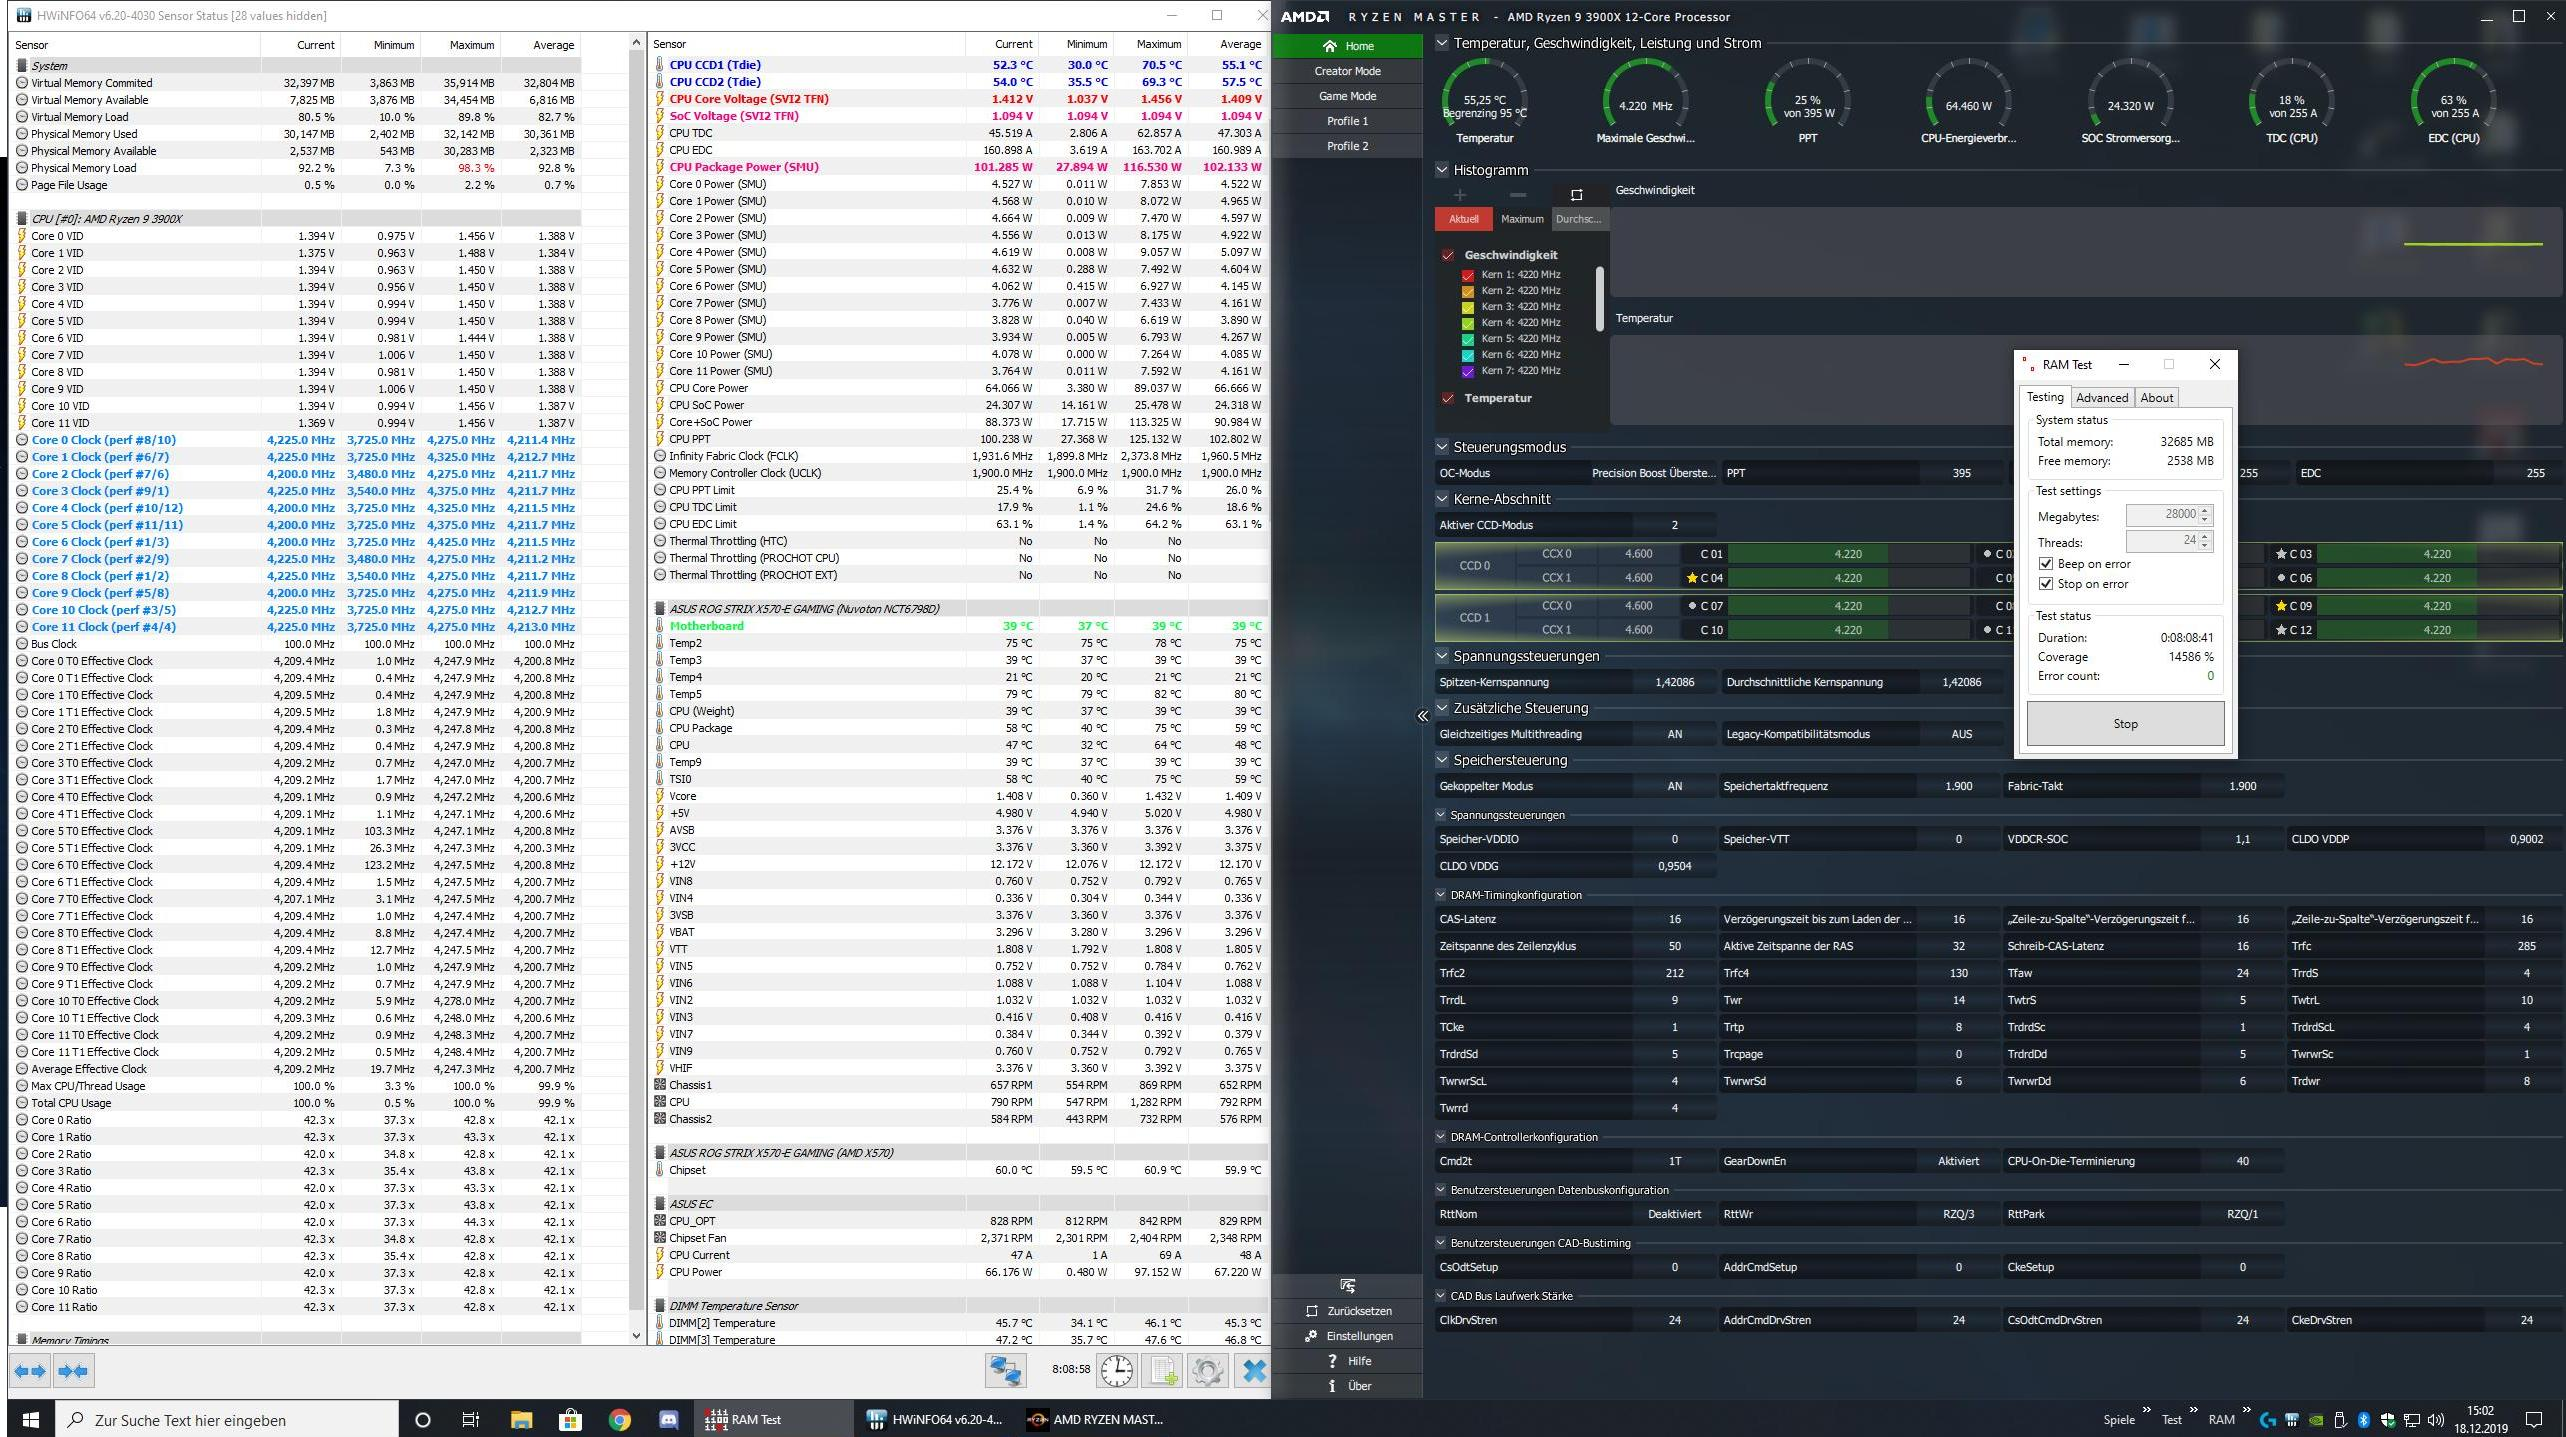Collapse DRAM-Timingkonfiguration section

click(1441, 895)
